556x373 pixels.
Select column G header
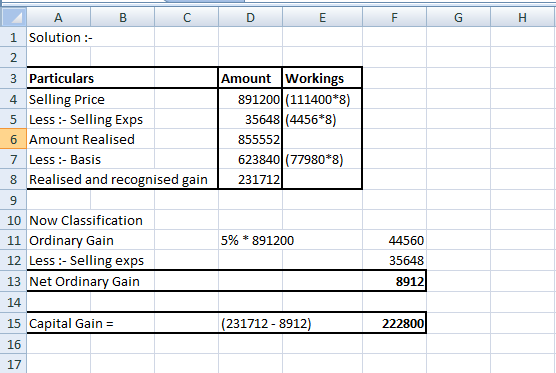(458, 17)
